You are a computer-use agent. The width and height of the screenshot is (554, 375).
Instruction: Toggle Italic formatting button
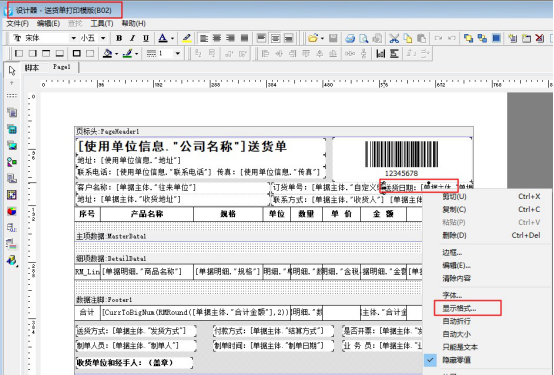(x=132, y=38)
